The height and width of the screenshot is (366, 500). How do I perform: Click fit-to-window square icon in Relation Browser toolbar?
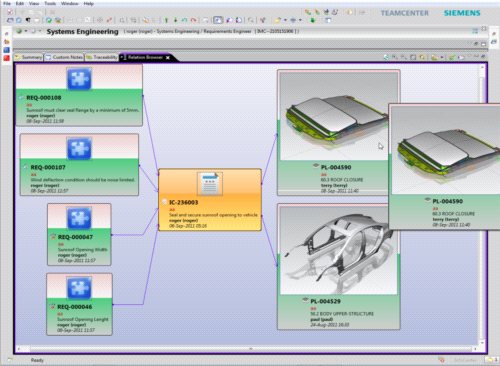click(413, 57)
